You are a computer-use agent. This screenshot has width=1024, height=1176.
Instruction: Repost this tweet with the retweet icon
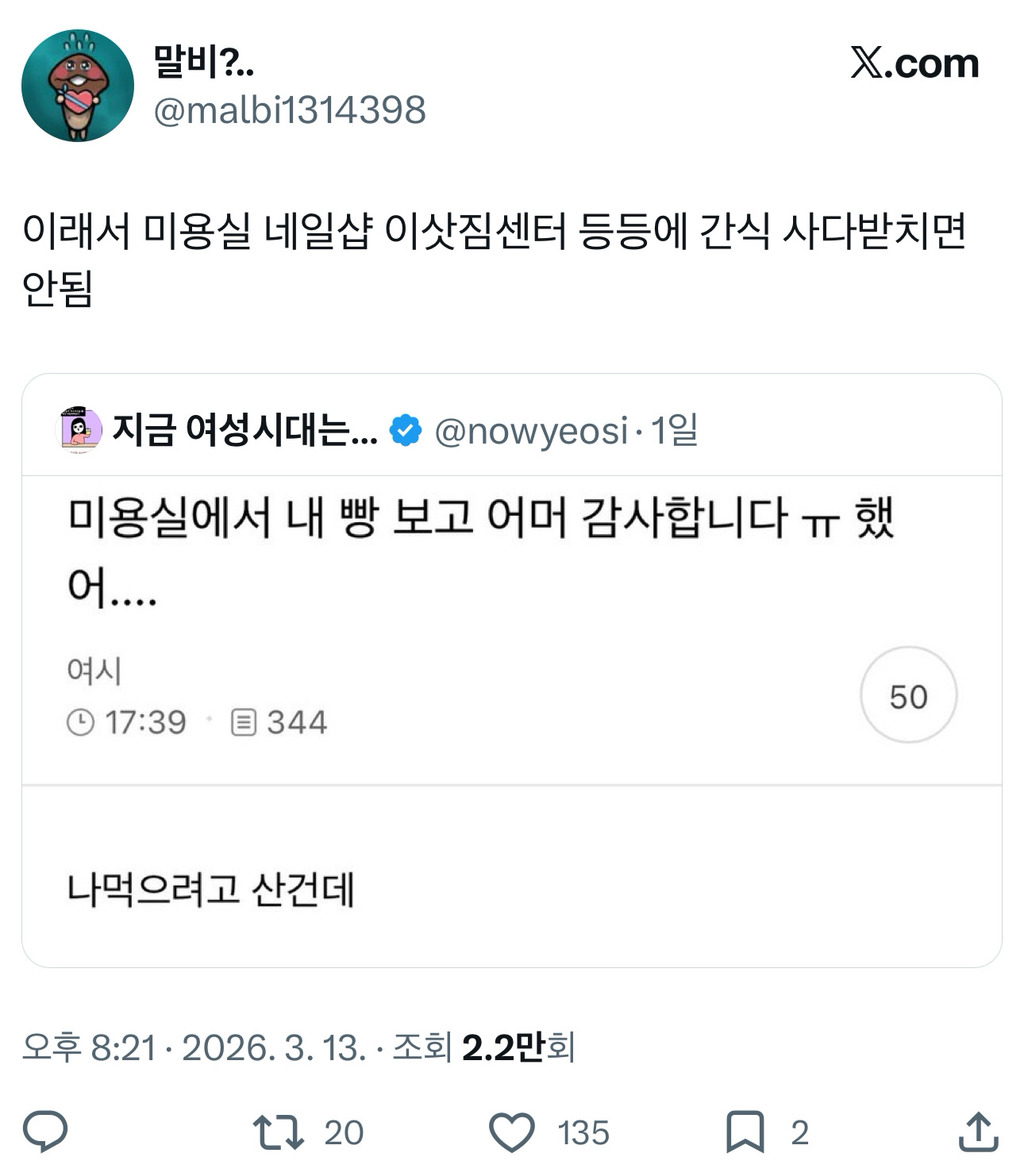(x=278, y=1132)
